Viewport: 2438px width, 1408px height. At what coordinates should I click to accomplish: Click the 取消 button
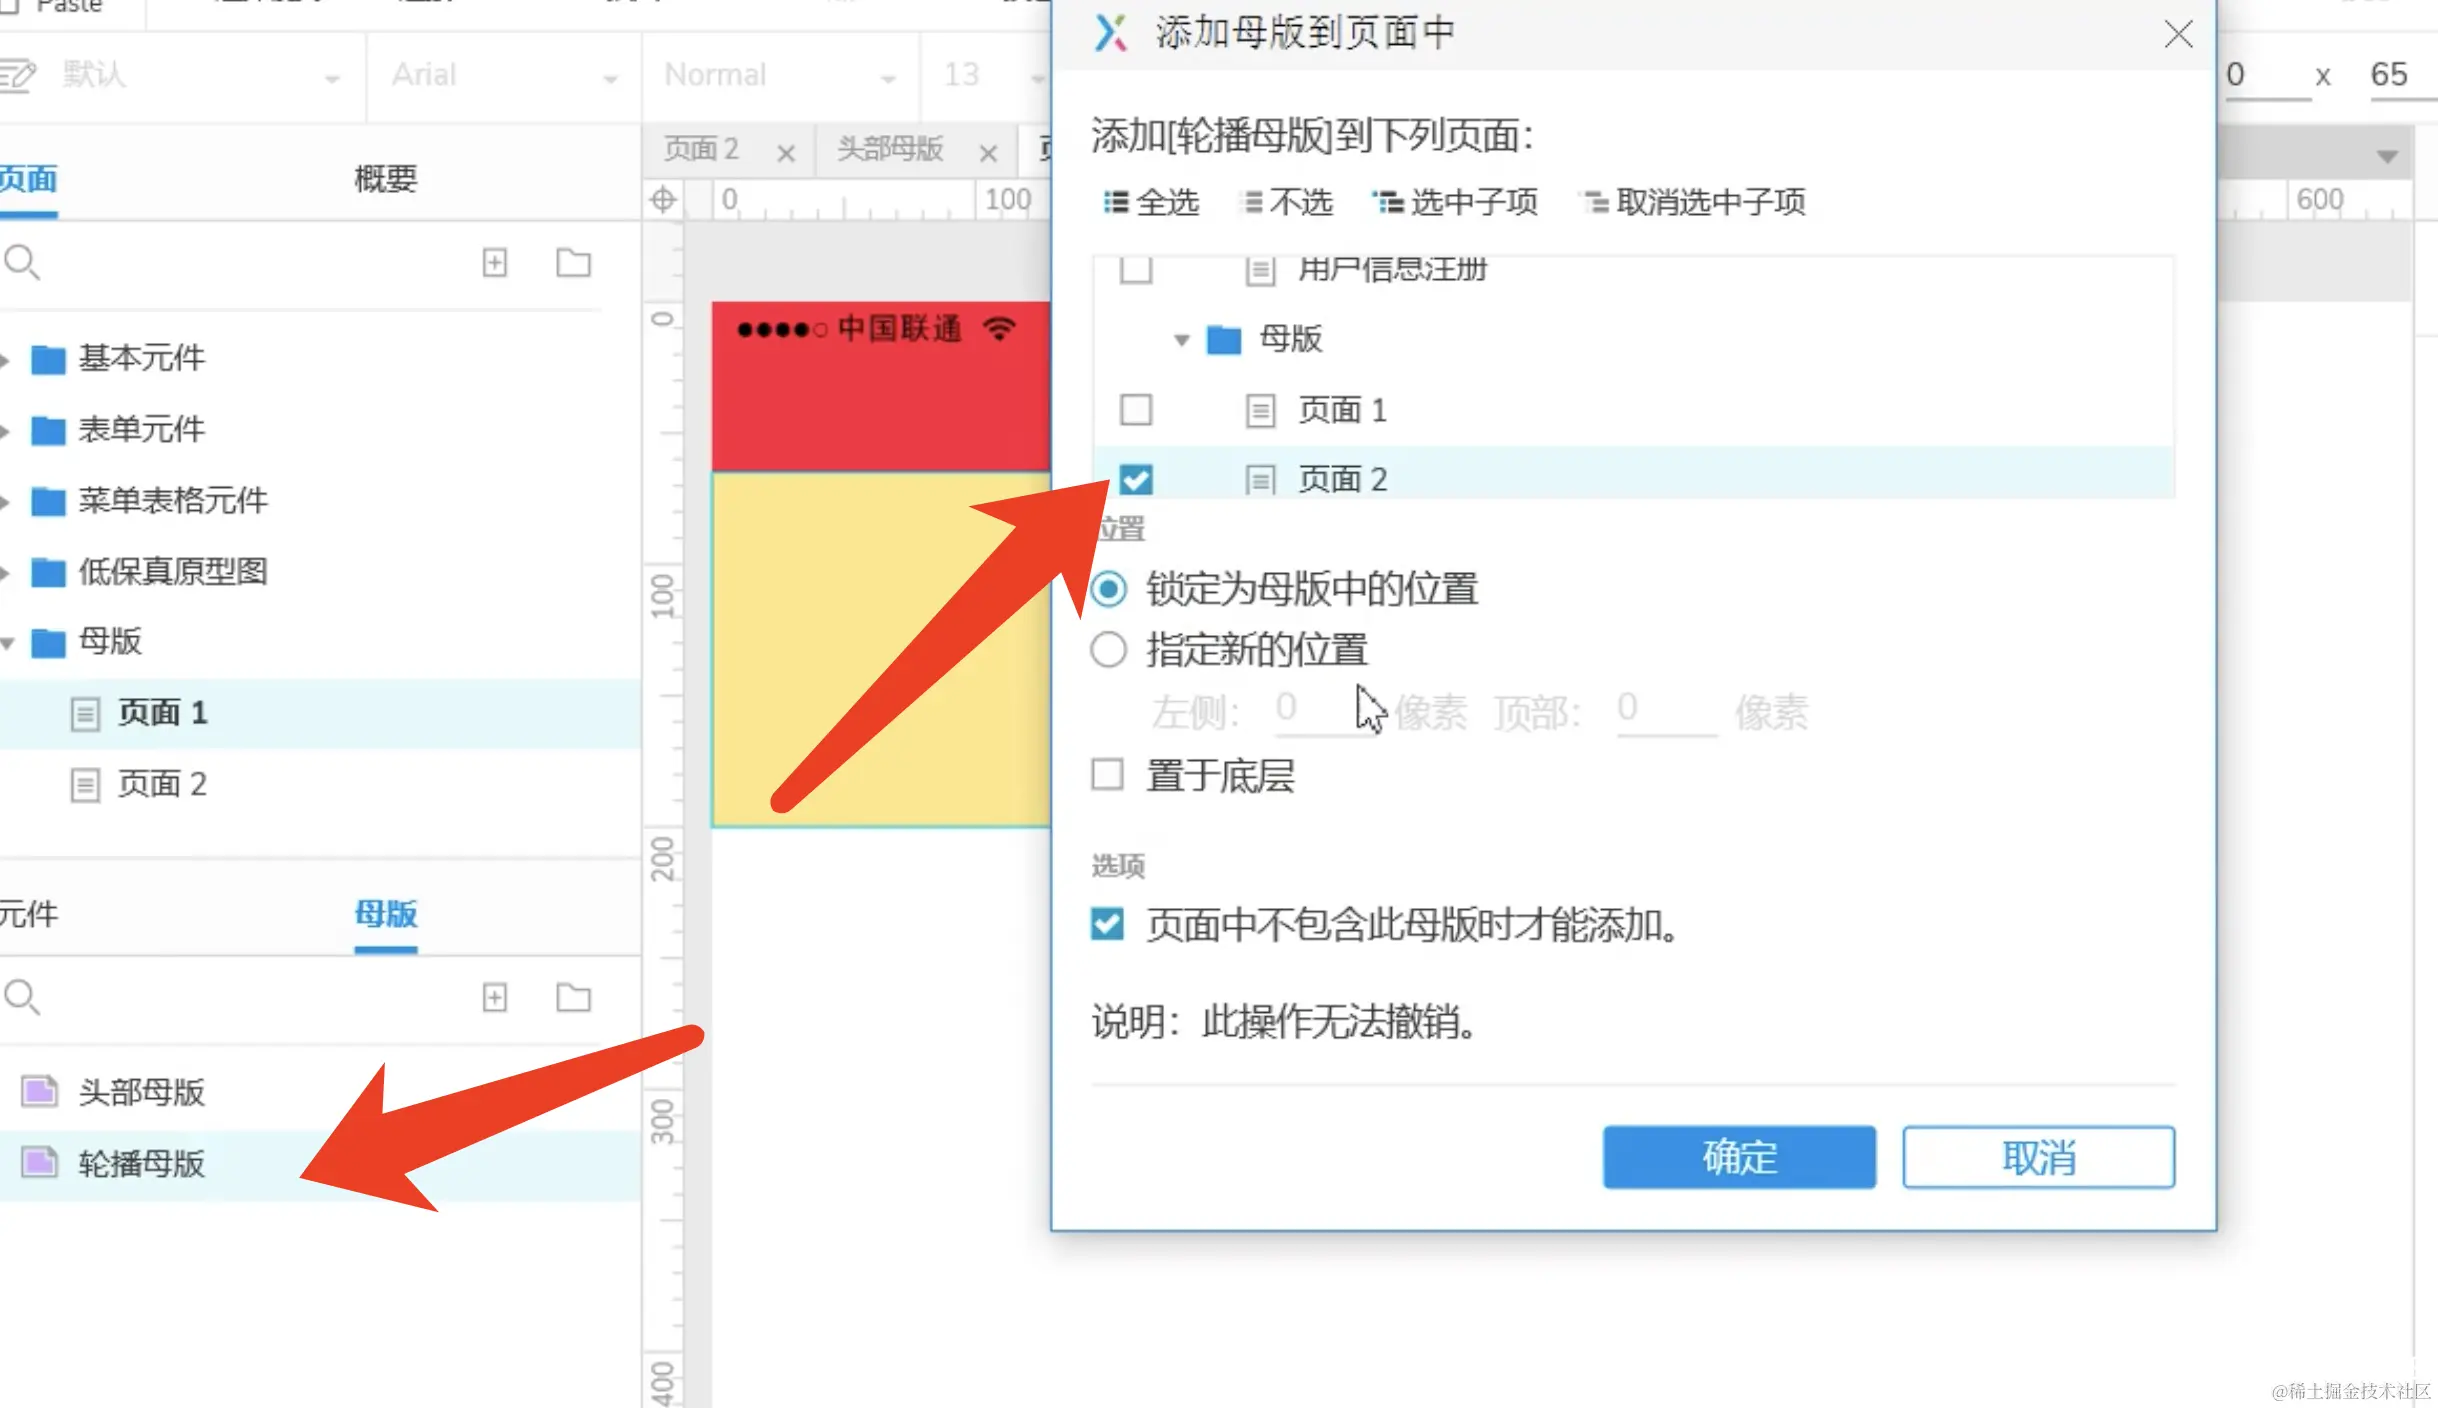pos(2038,1157)
